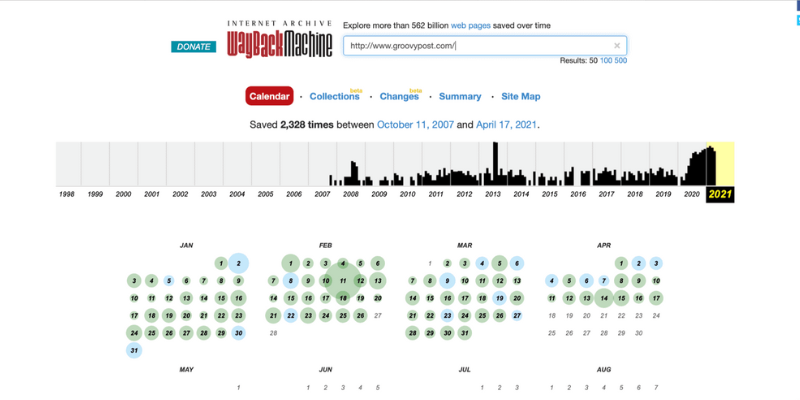The width and height of the screenshot is (800, 400).
Task: Show 100 results
Action: pos(606,61)
